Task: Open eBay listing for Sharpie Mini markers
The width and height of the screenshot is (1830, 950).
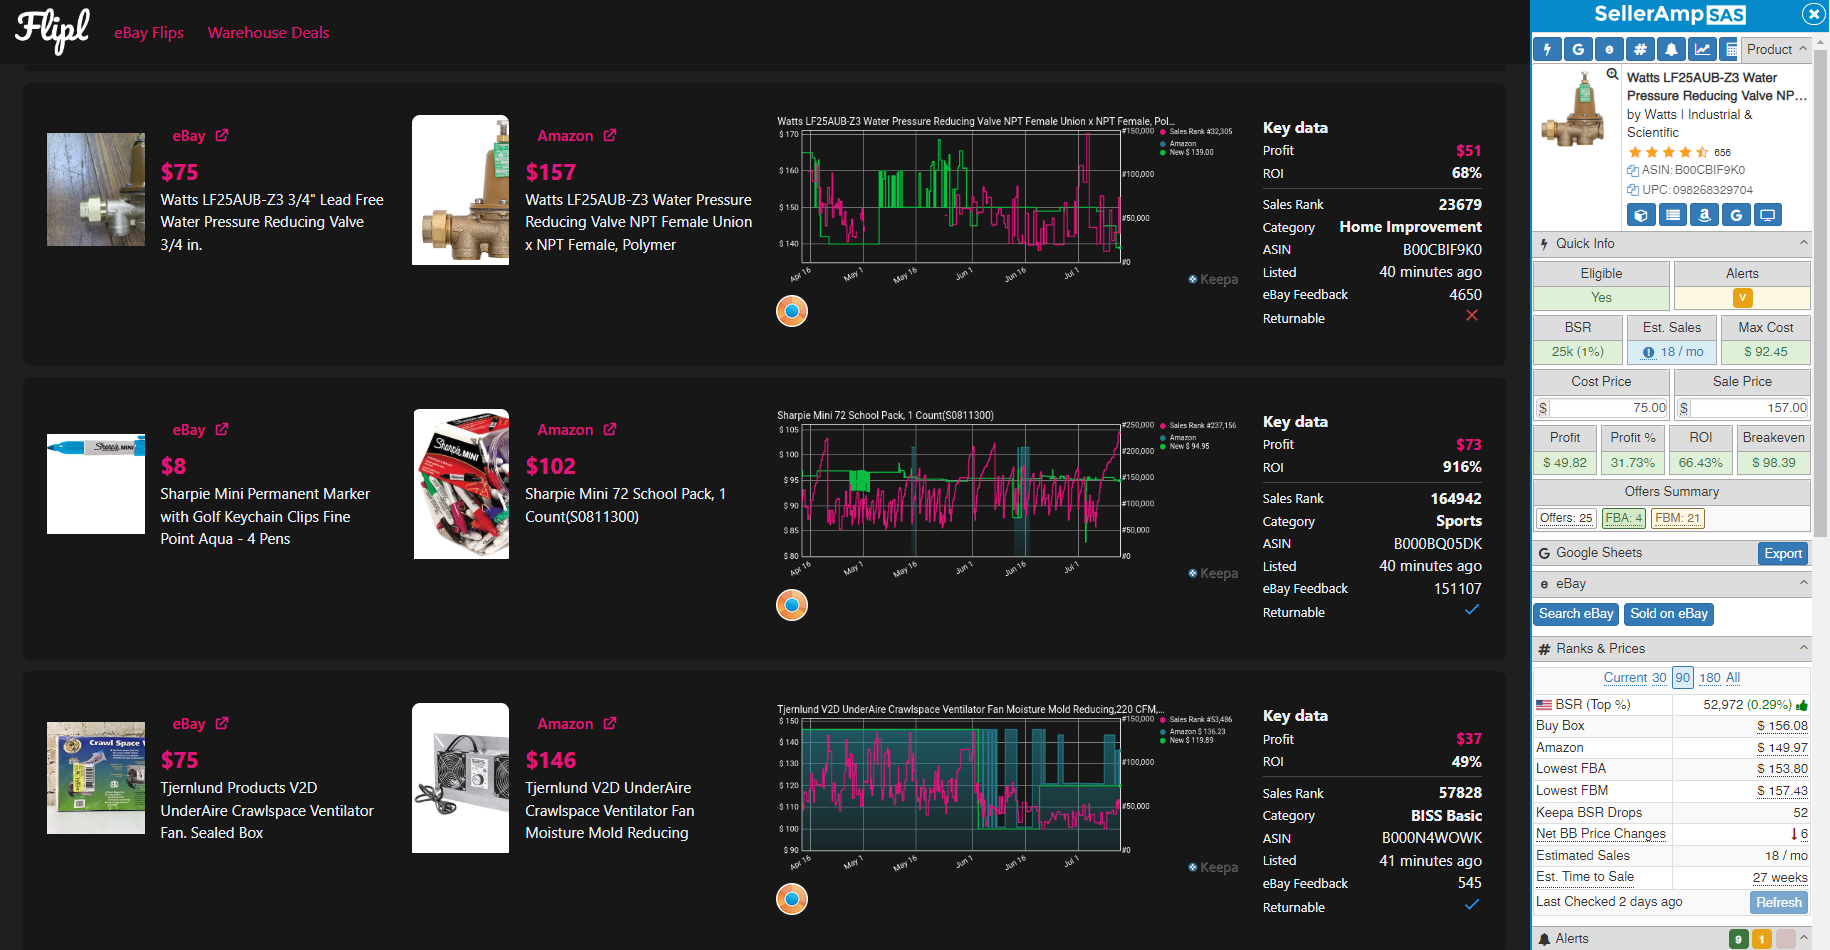Action: 201,430
